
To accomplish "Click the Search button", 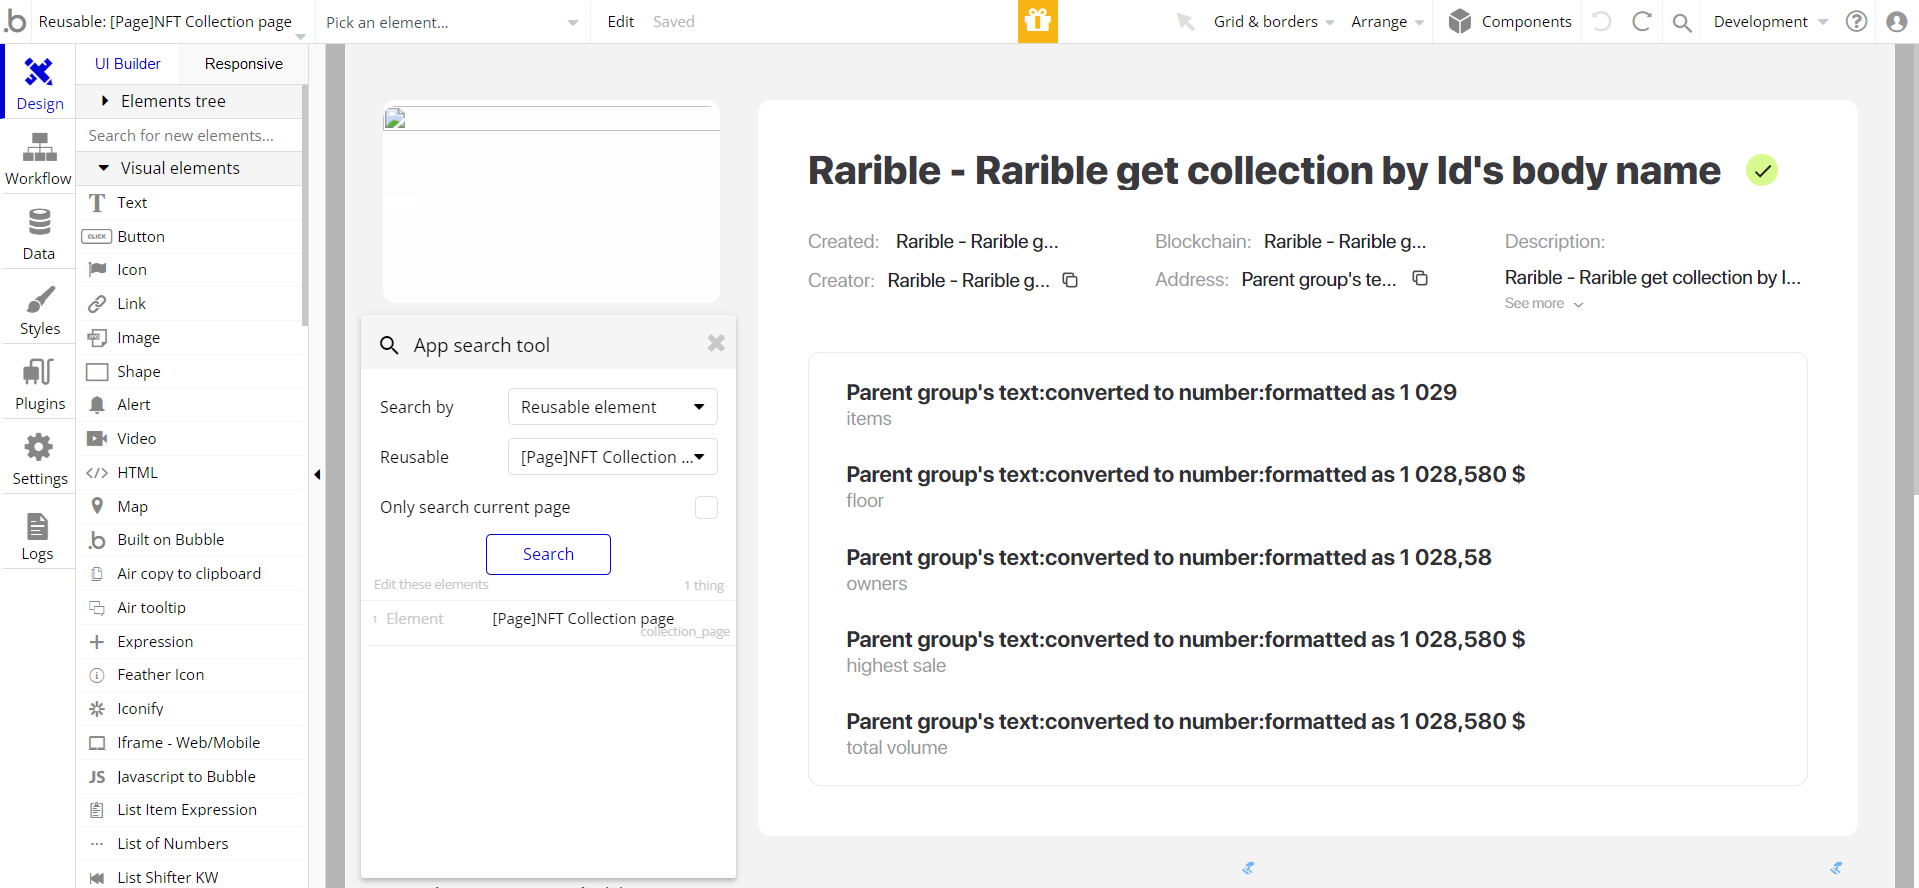I will coord(548,554).
